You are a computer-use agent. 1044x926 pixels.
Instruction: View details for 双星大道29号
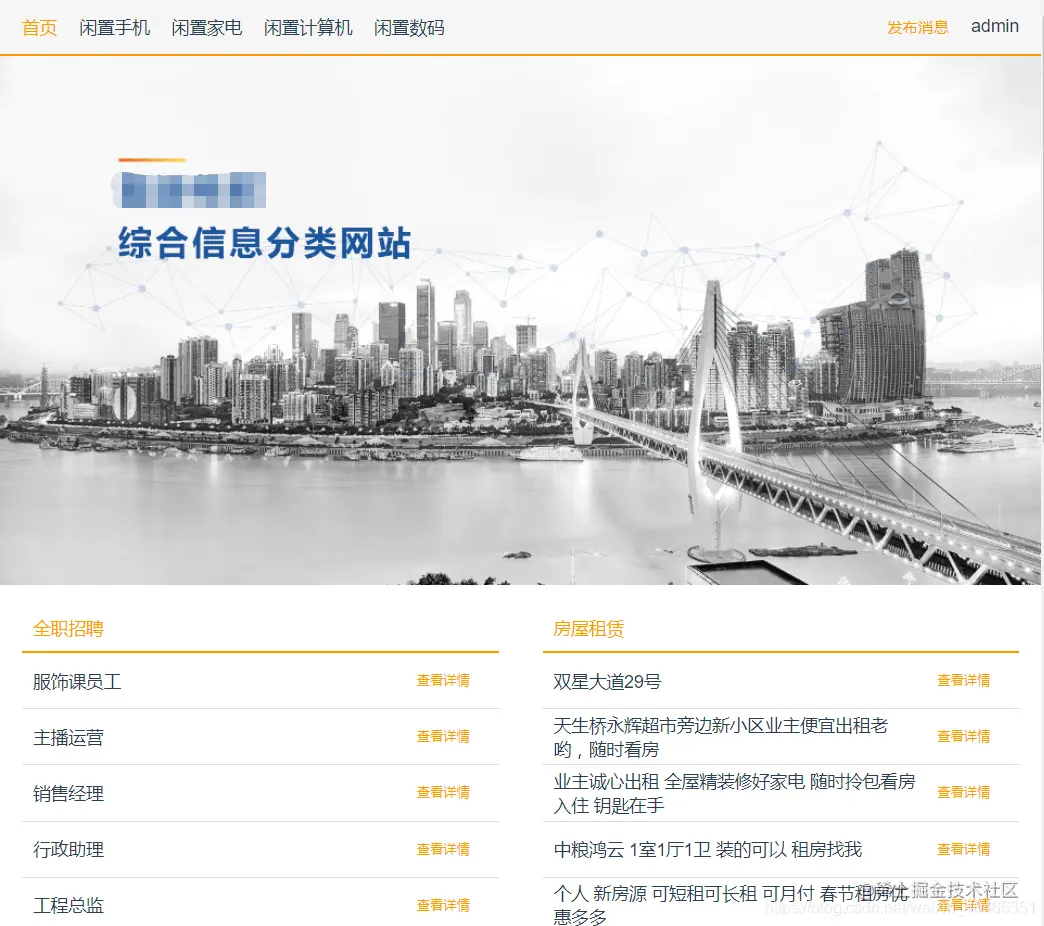(x=963, y=680)
